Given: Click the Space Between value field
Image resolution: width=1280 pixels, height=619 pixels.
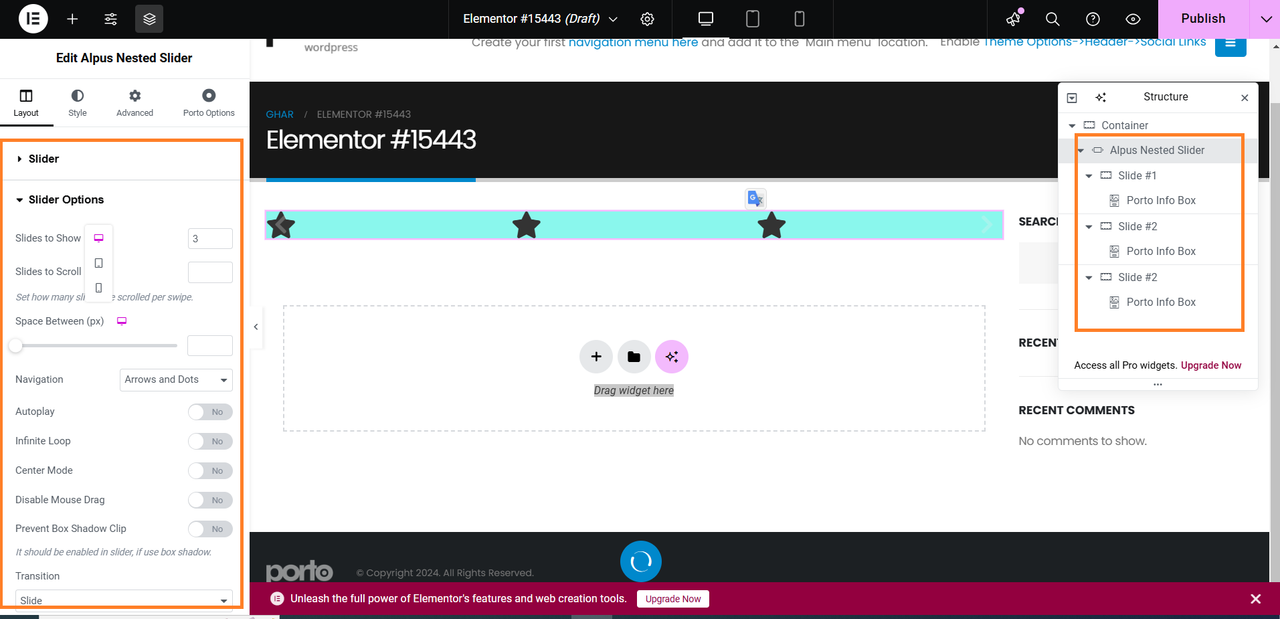Looking at the screenshot, I should pyautogui.click(x=210, y=346).
